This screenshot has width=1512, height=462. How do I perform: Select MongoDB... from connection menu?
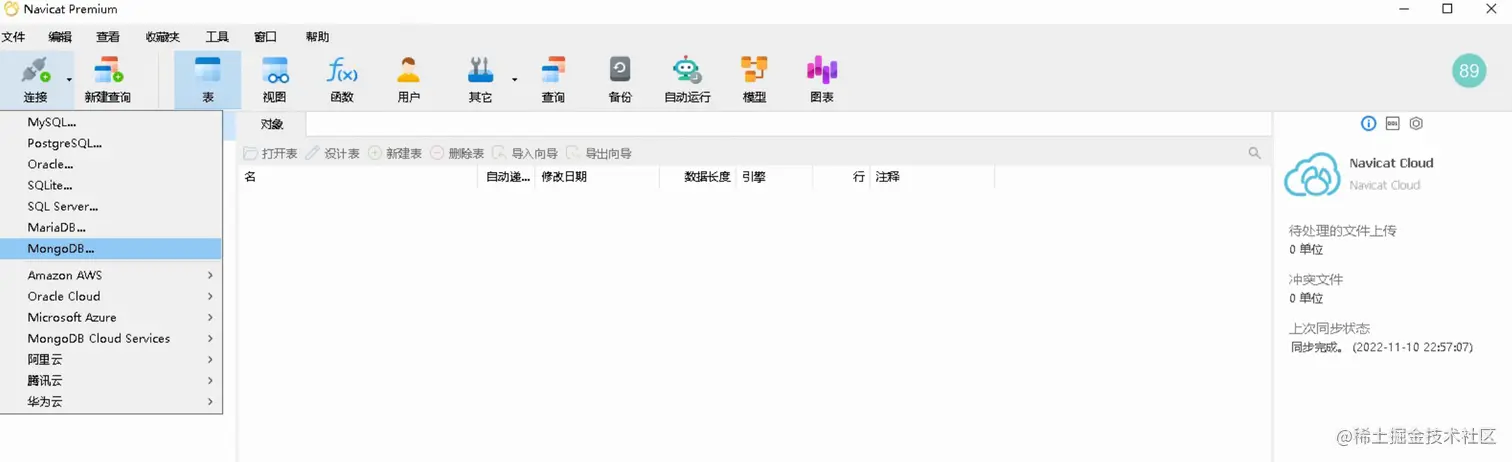[x=111, y=248]
